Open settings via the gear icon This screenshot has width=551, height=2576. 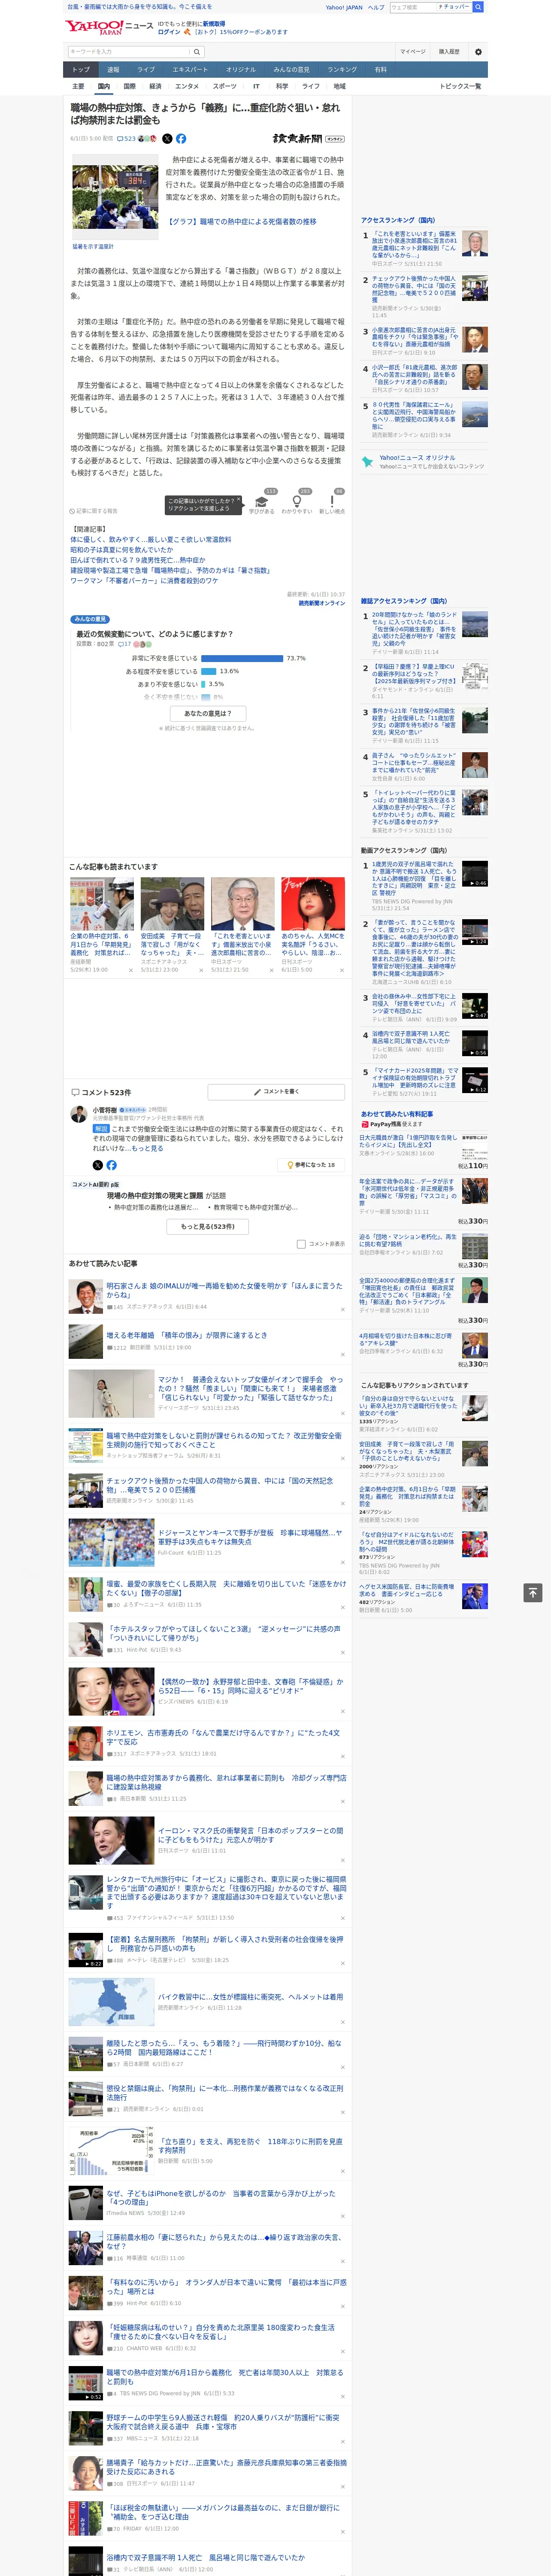pyautogui.click(x=477, y=52)
